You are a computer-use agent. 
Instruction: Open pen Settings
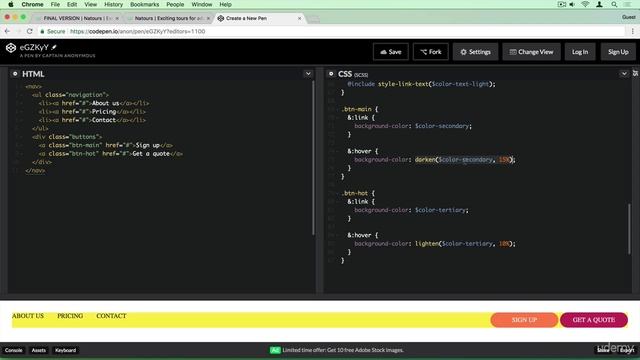476,52
